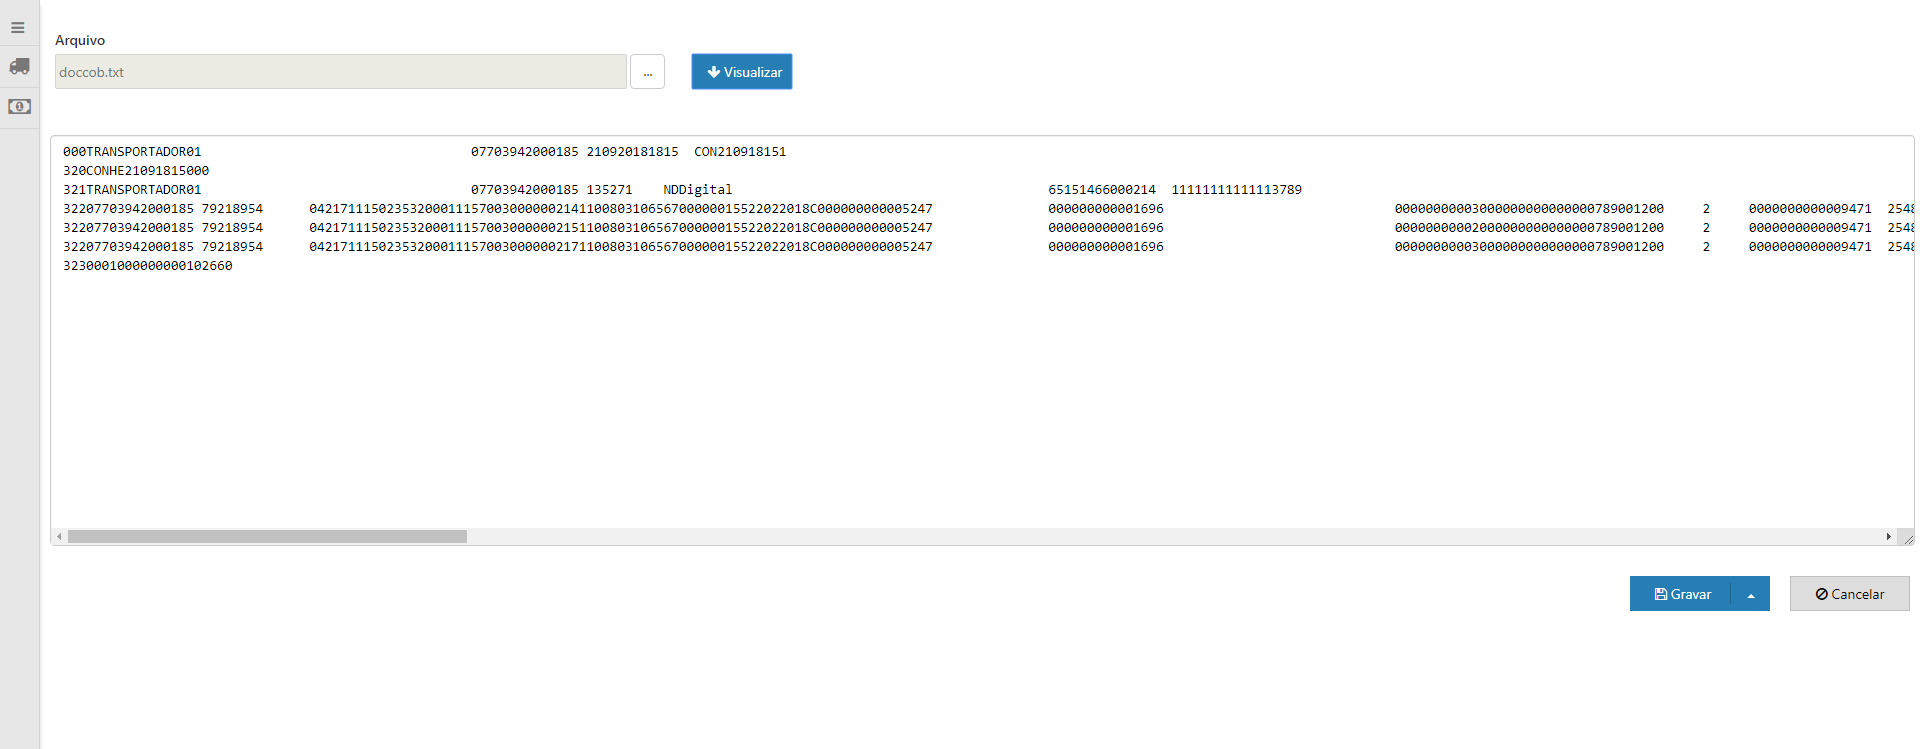This screenshot has width=1920, height=749.
Task: Open the hamburger menu icon
Action: (18, 28)
